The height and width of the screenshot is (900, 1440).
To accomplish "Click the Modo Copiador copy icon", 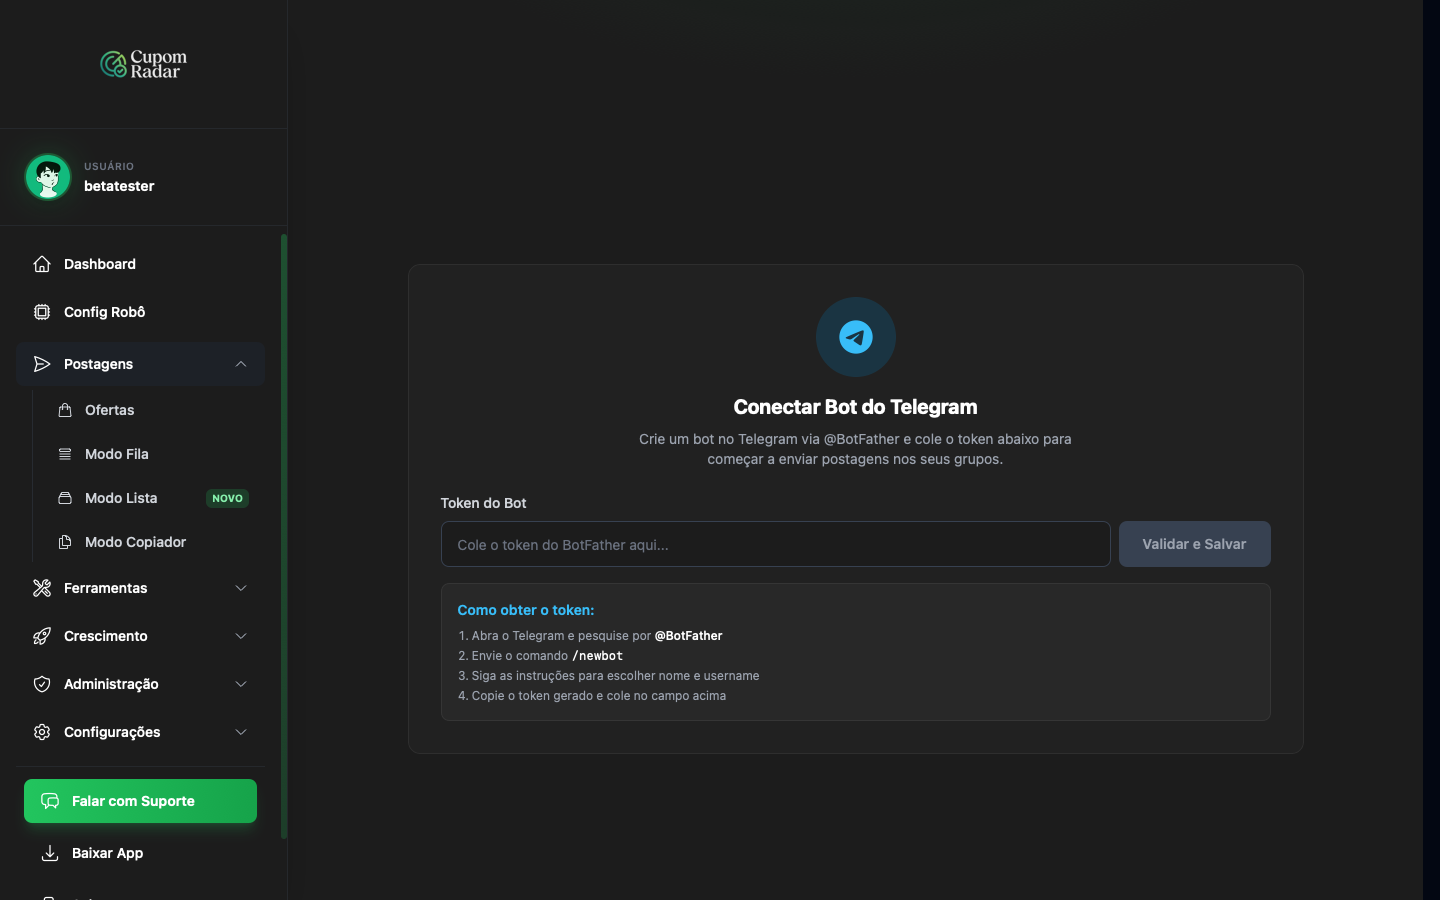I will [65, 542].
